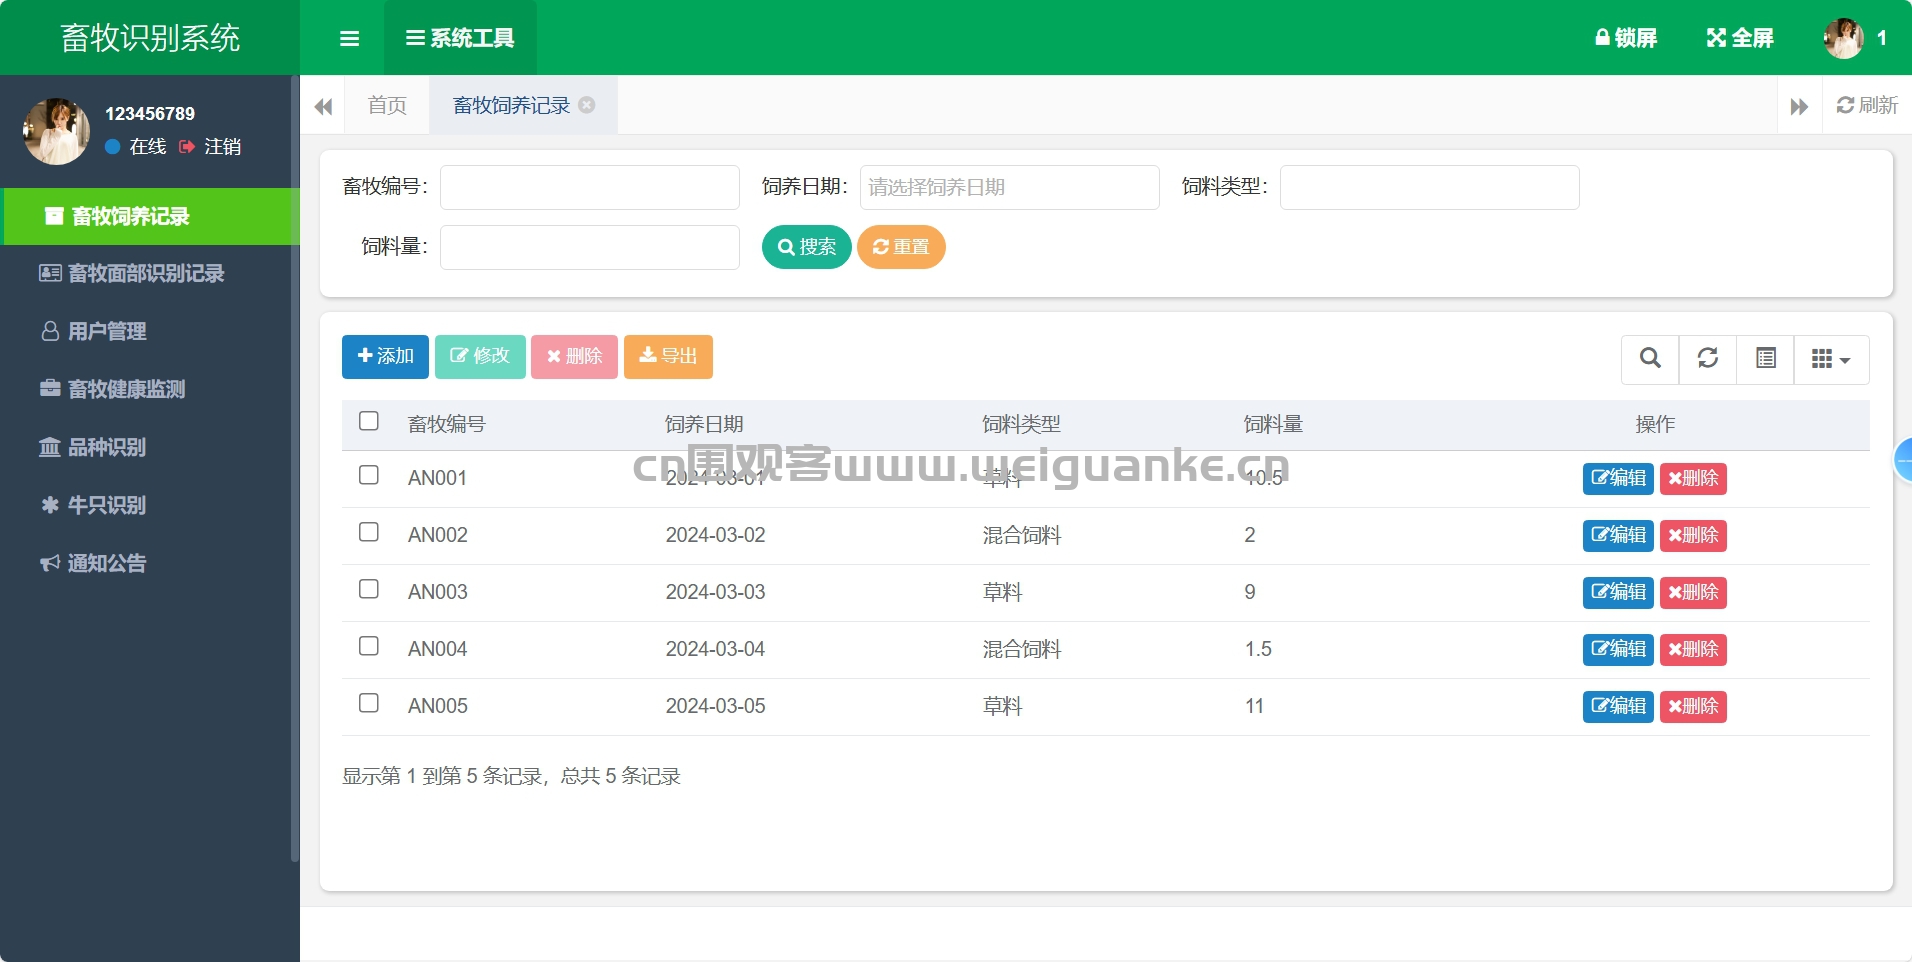This screenshot has width=1912, height=962.
Task: Toggle card view list icon
Action: point(1766,359)
